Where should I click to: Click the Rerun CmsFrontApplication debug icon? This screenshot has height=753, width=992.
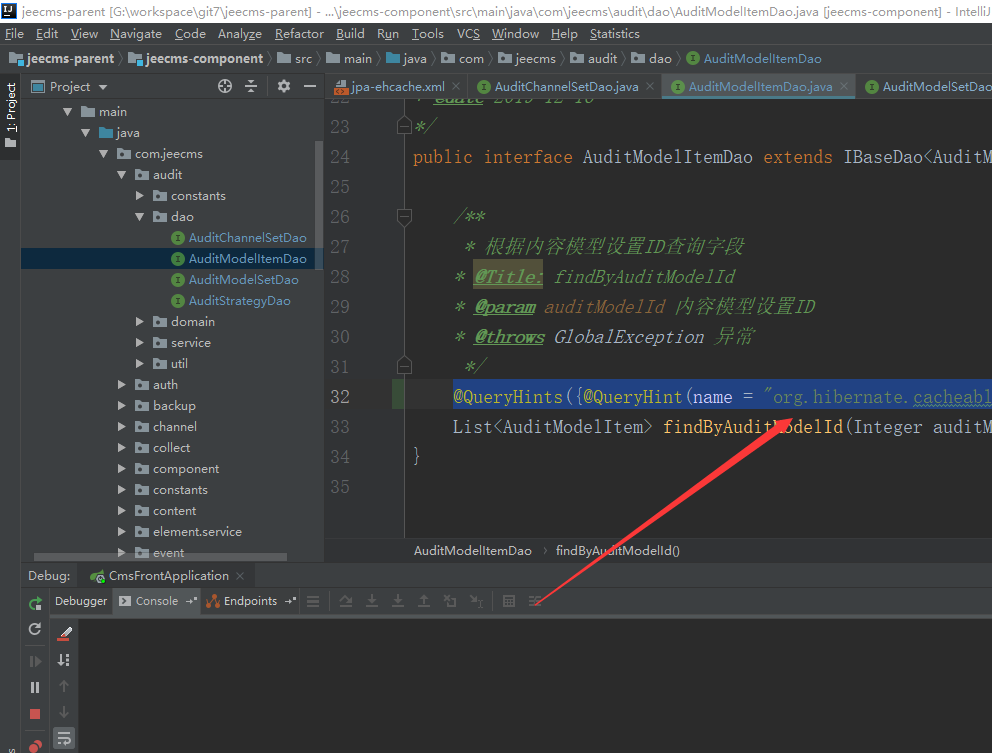pyautogui.click(x=35, y=602)
